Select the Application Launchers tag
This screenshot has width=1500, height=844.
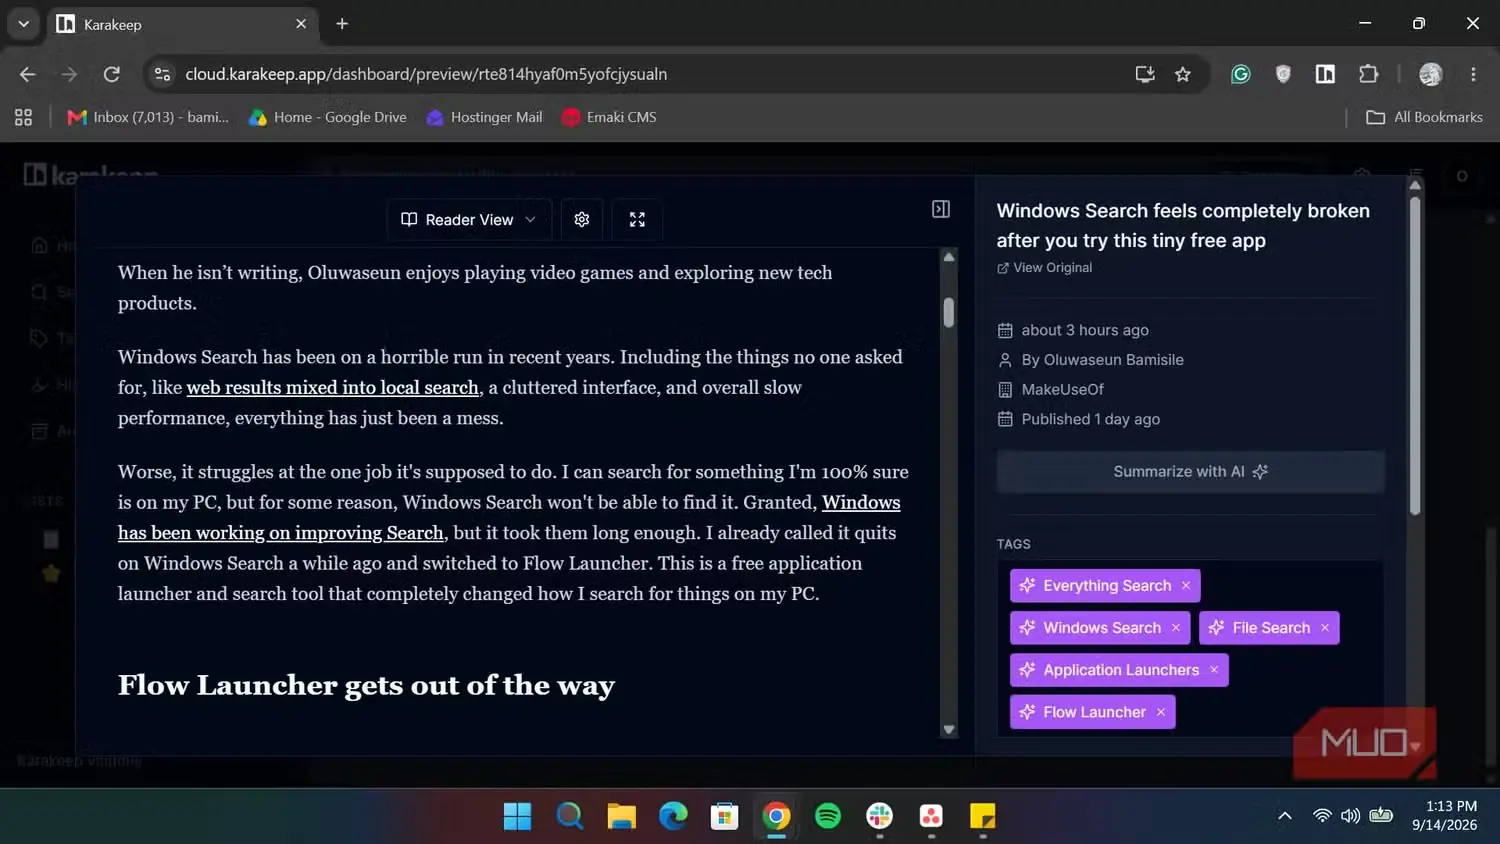pos(1121,670)
